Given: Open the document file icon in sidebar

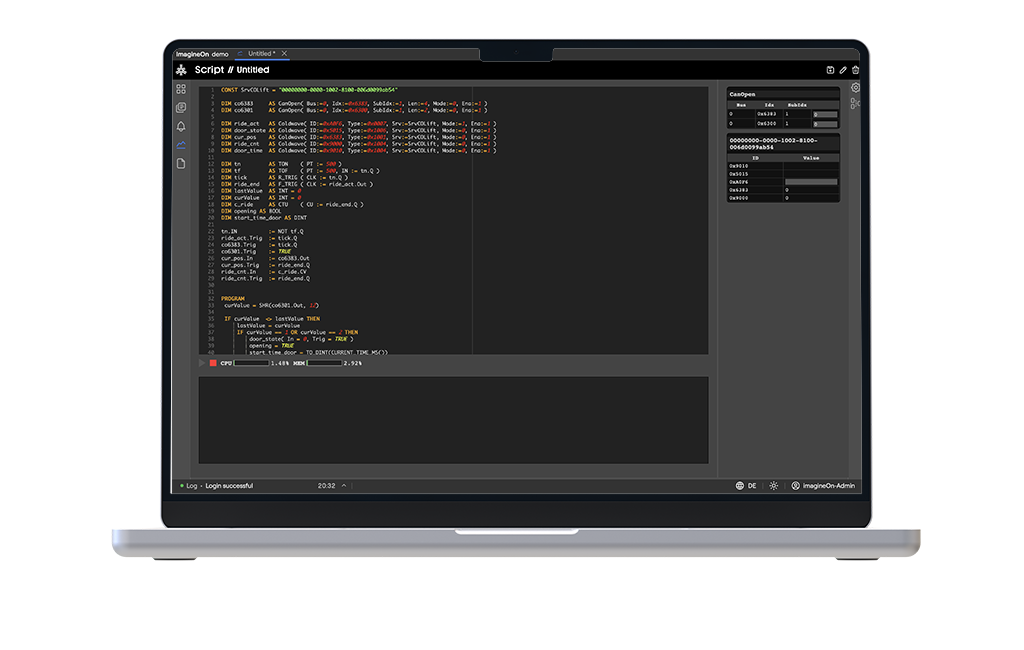Looking at the screenshot, I should point(181,163).
